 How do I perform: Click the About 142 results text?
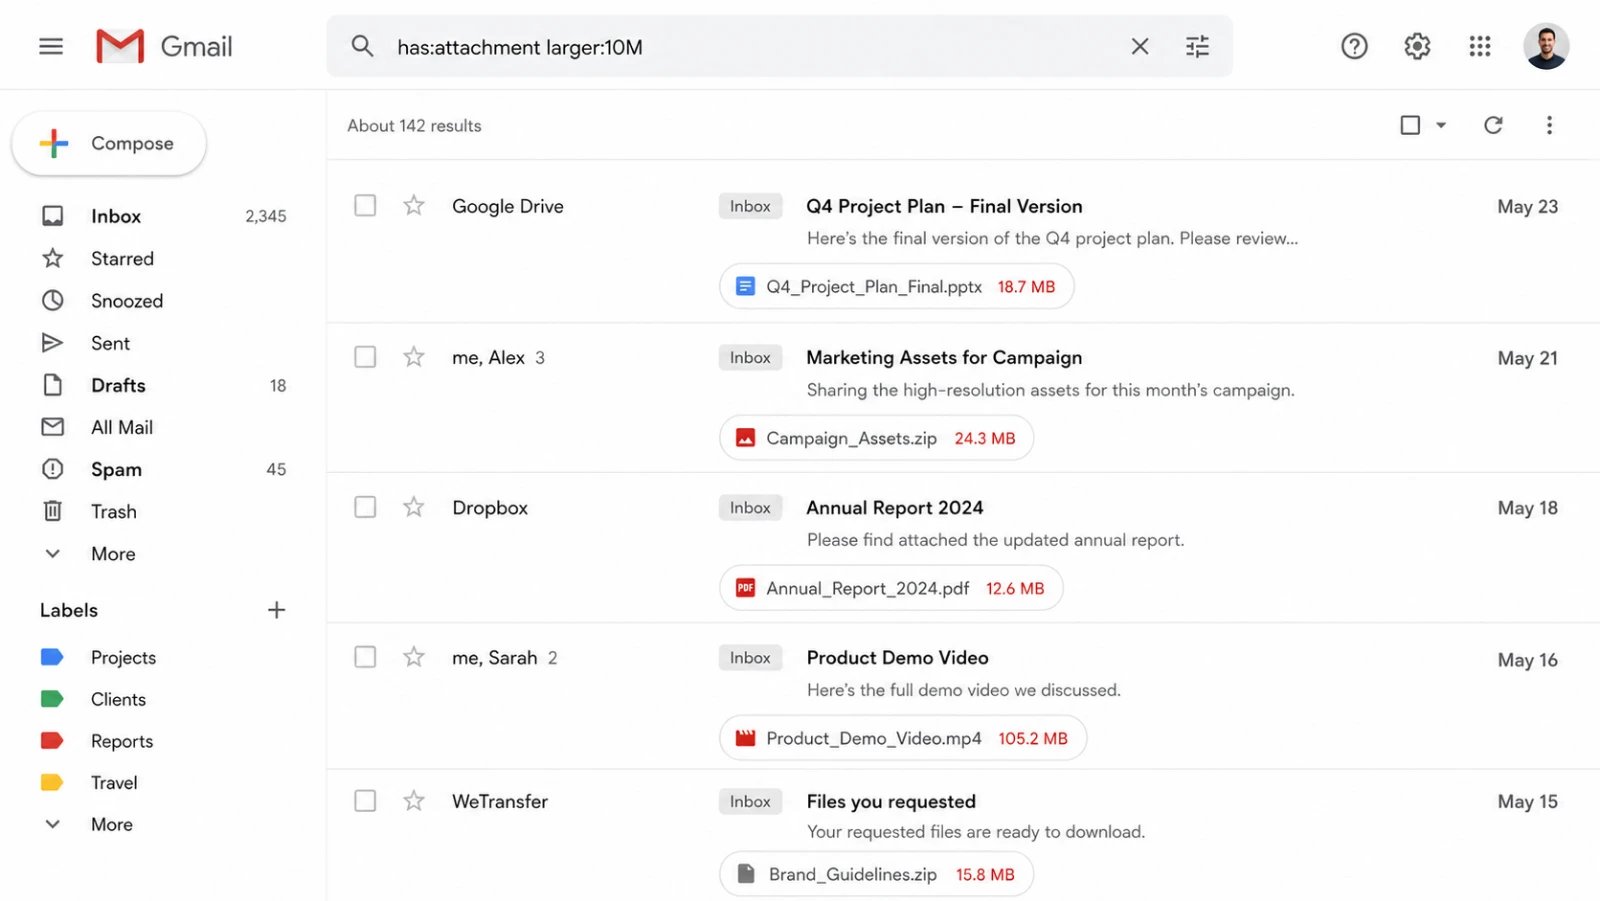(414, 126)
